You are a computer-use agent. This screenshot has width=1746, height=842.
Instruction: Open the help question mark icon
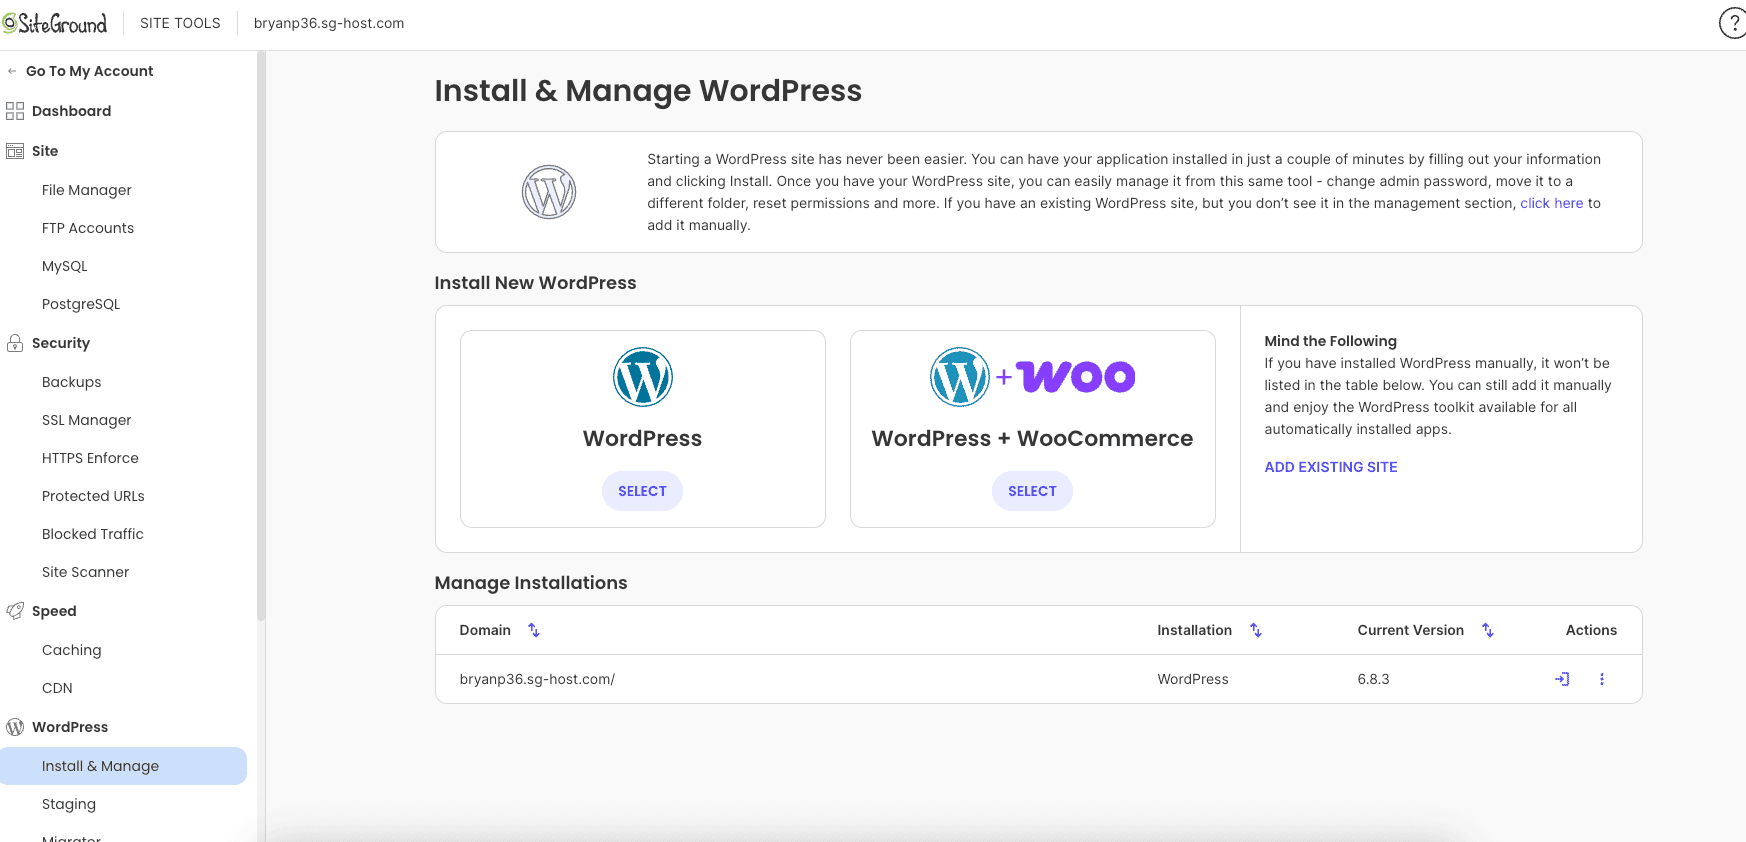(x=1732, y=23)
